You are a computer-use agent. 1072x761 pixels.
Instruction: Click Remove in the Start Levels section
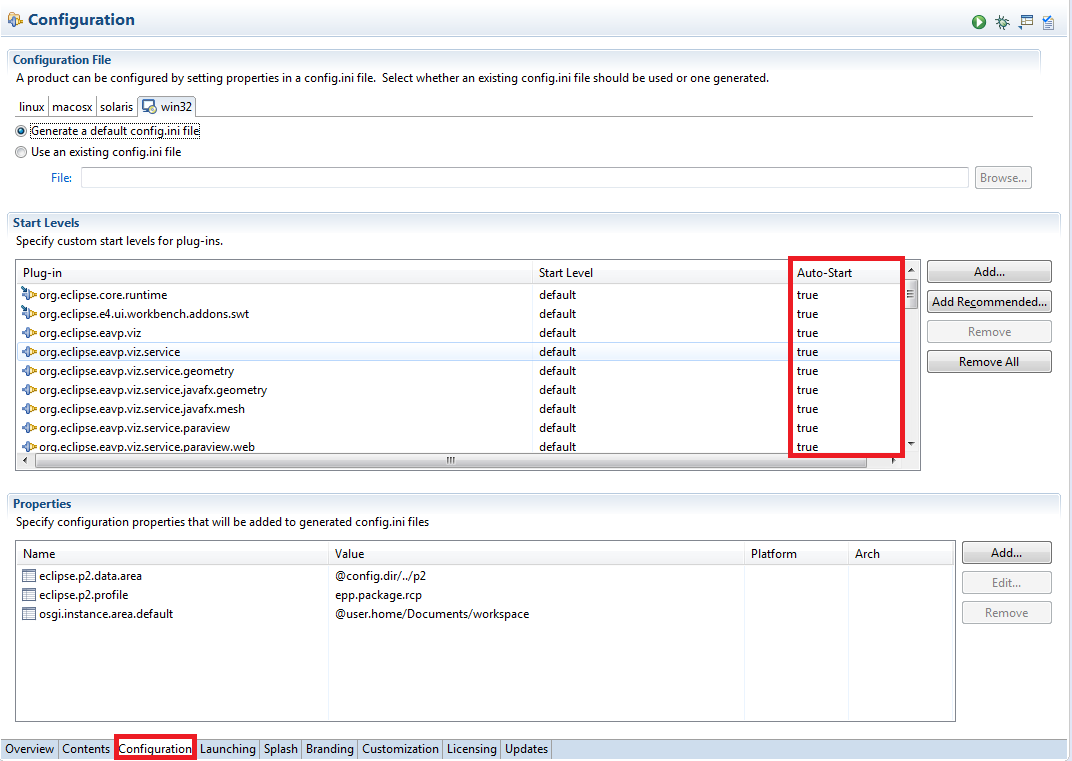989,332
